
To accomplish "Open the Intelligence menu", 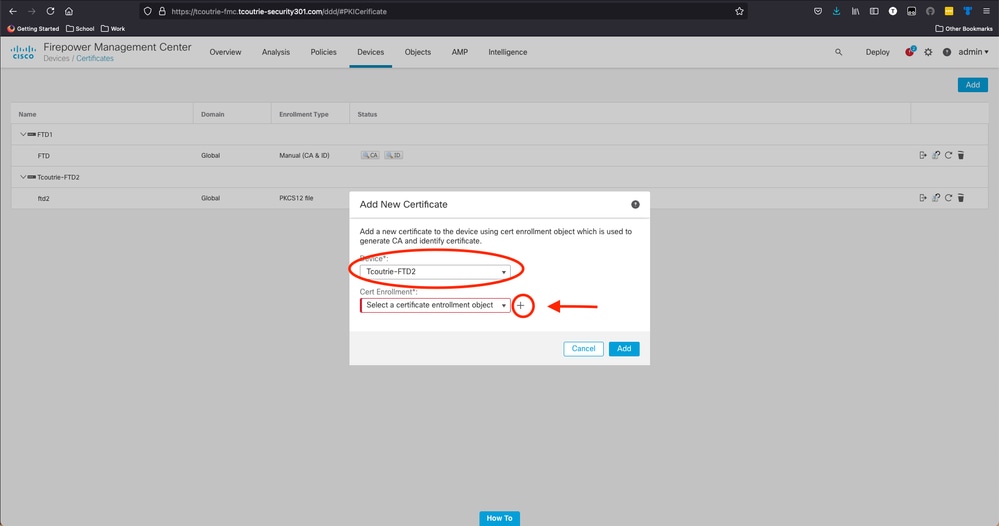I will pos(508,52).
